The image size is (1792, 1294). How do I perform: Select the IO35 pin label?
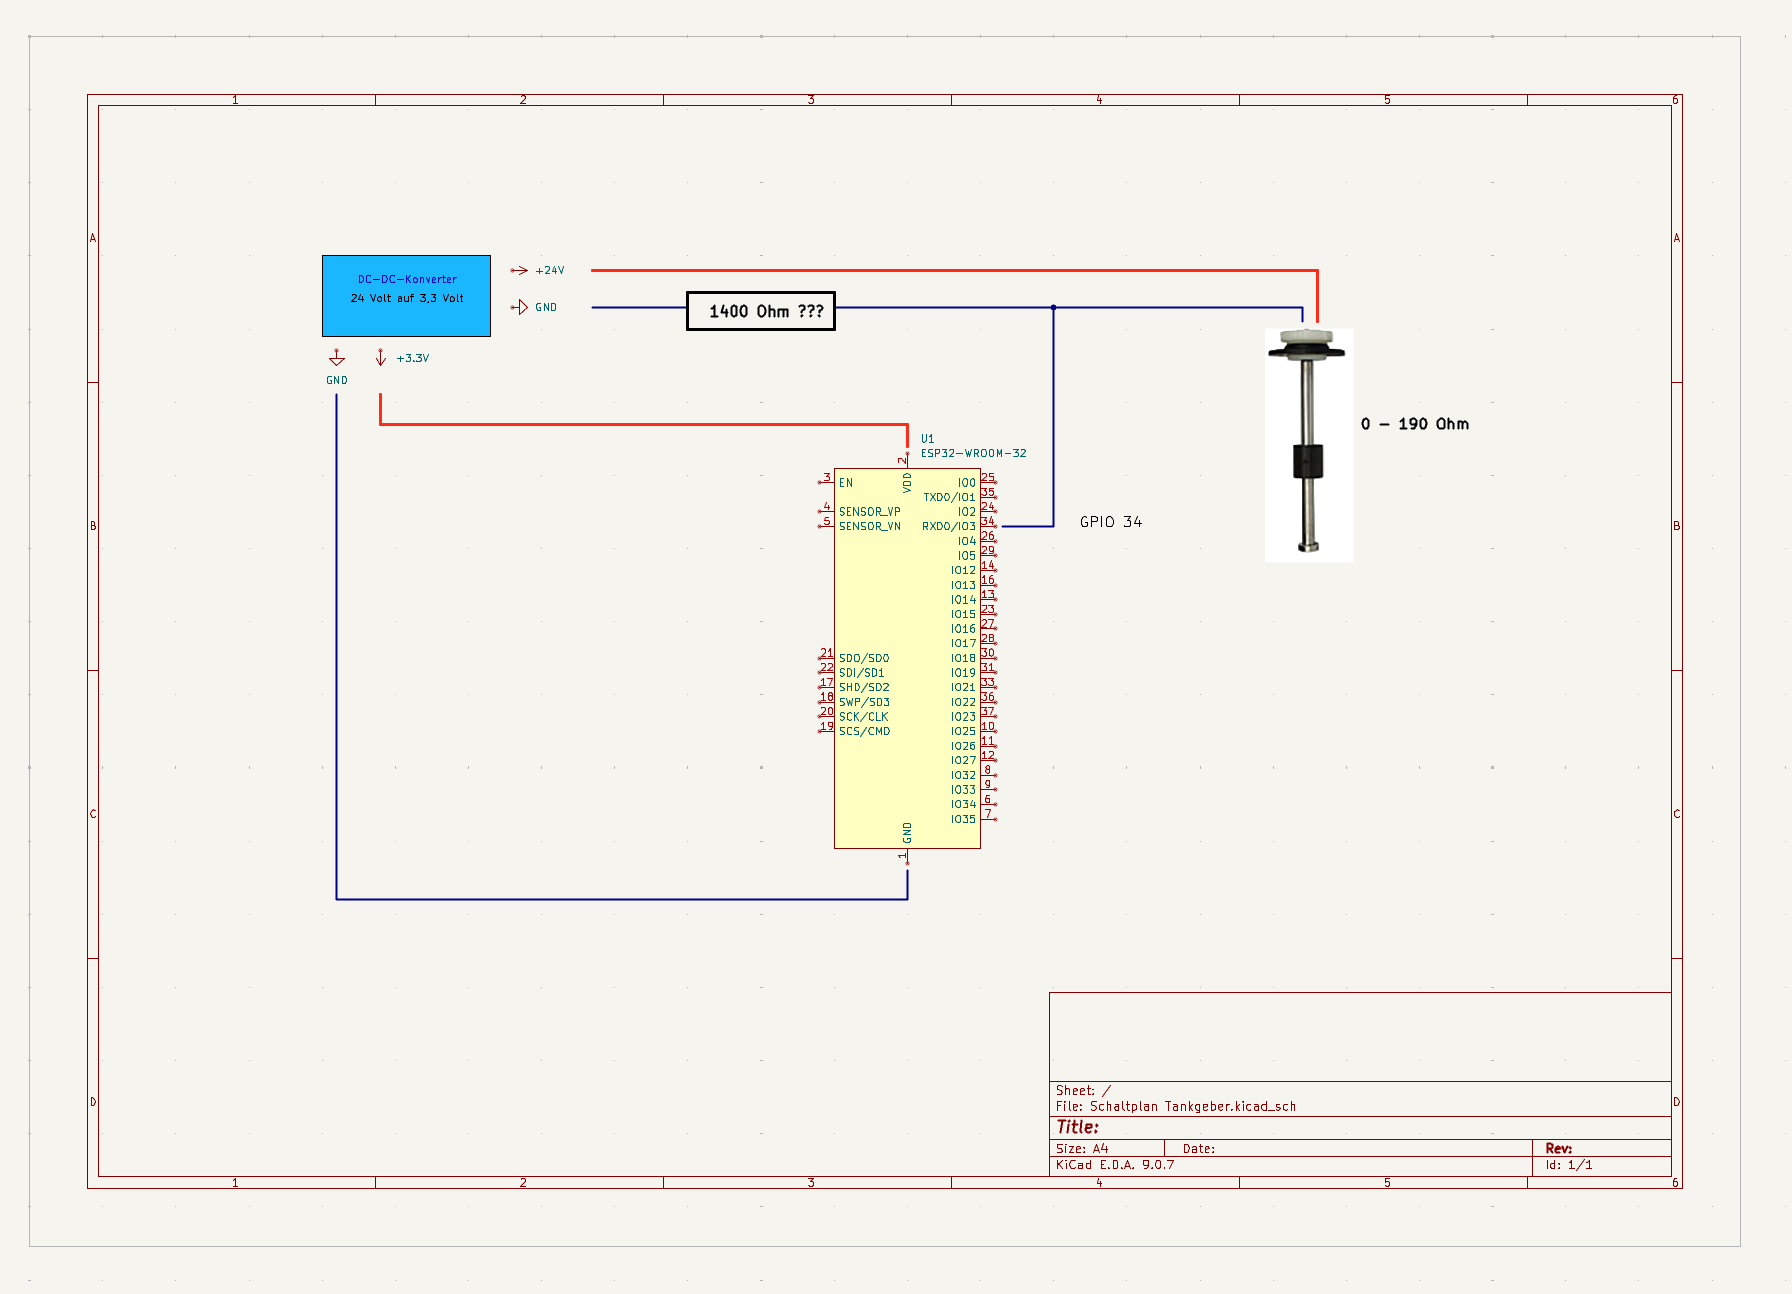[x=963, y=819]
